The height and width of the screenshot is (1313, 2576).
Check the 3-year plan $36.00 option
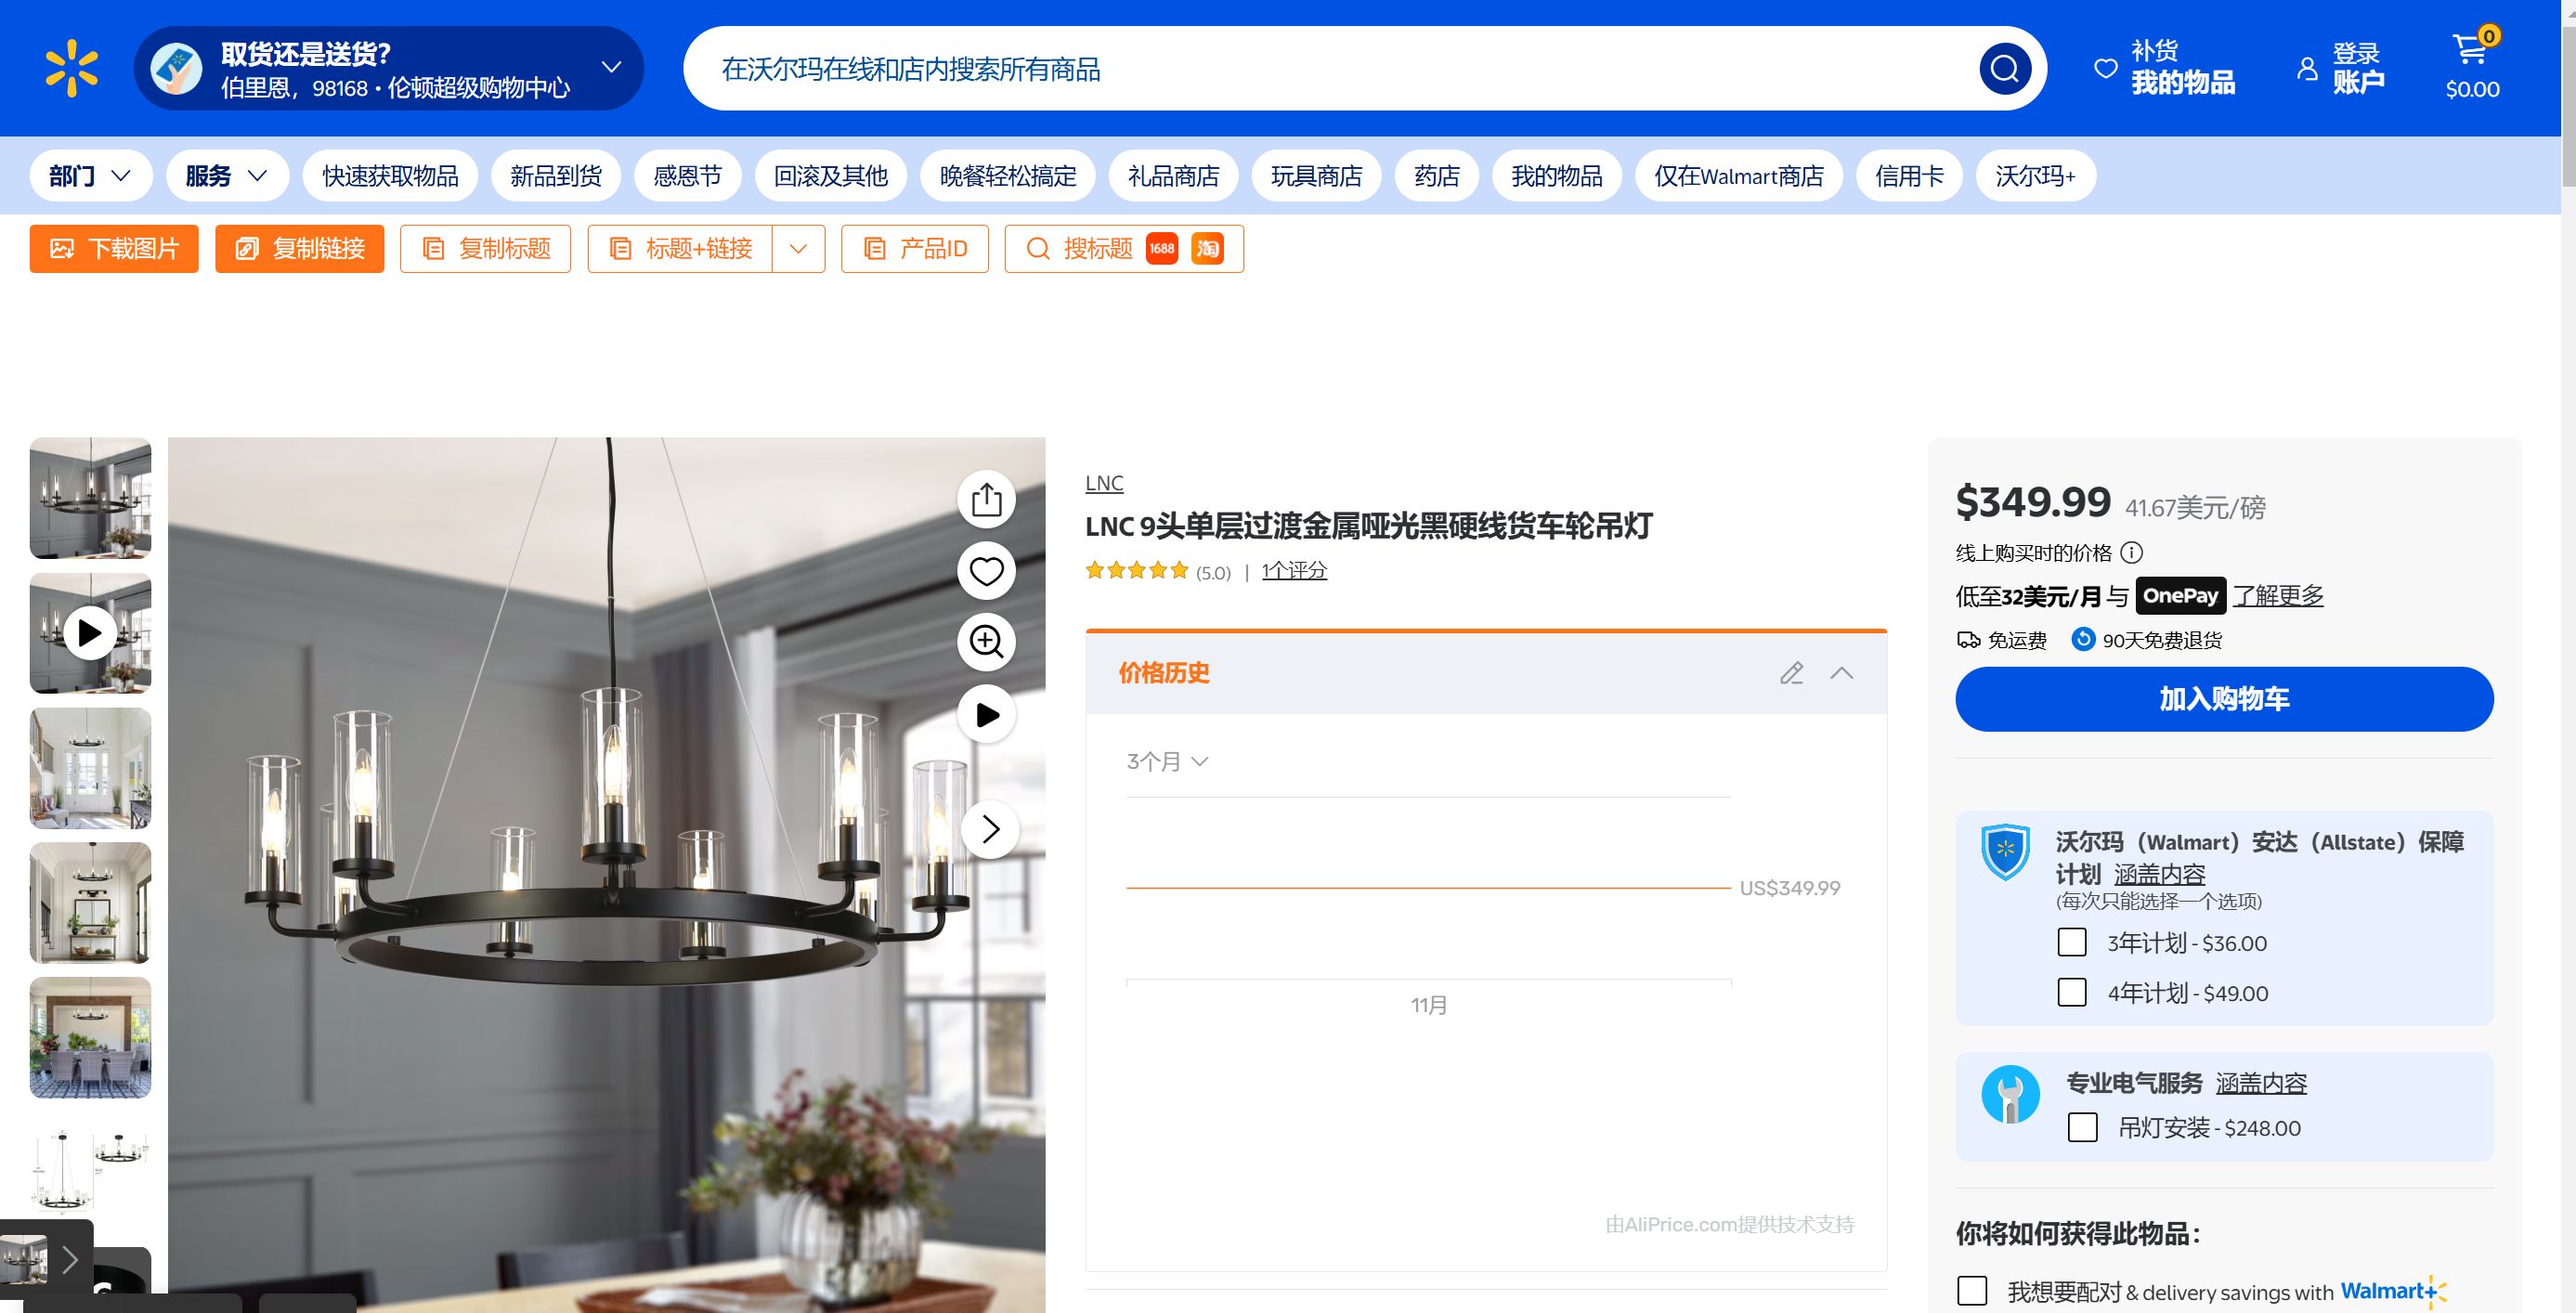(x=2071, y=942)
